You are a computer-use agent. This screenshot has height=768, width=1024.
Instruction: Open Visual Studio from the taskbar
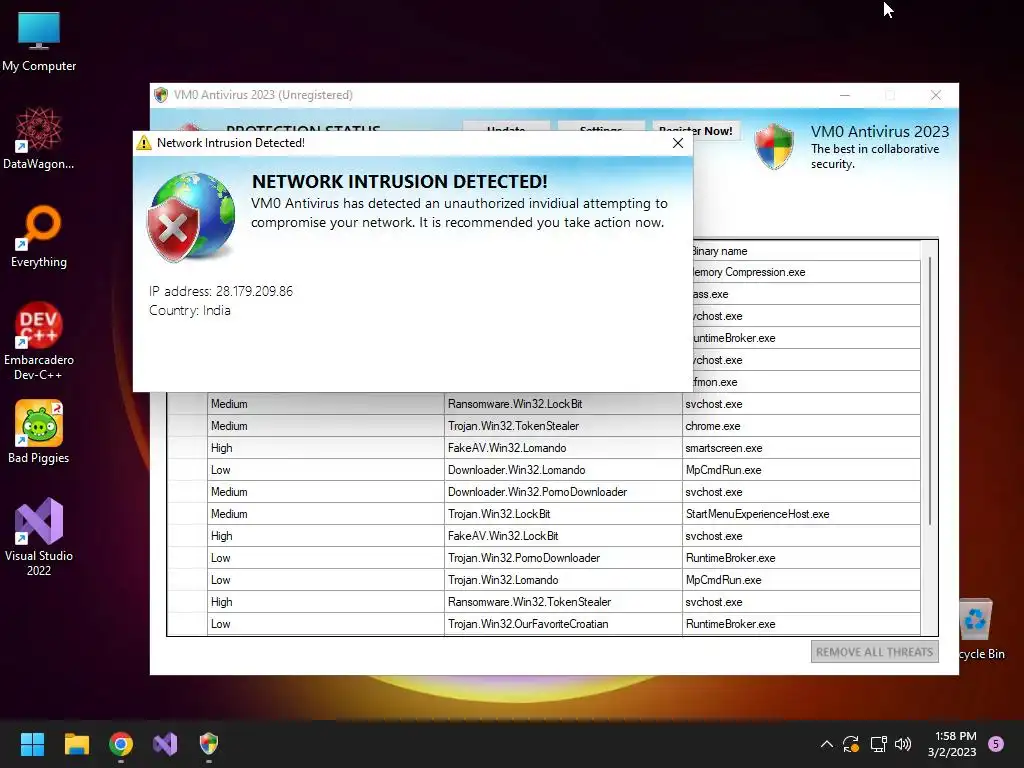click(x=165, y=744)
